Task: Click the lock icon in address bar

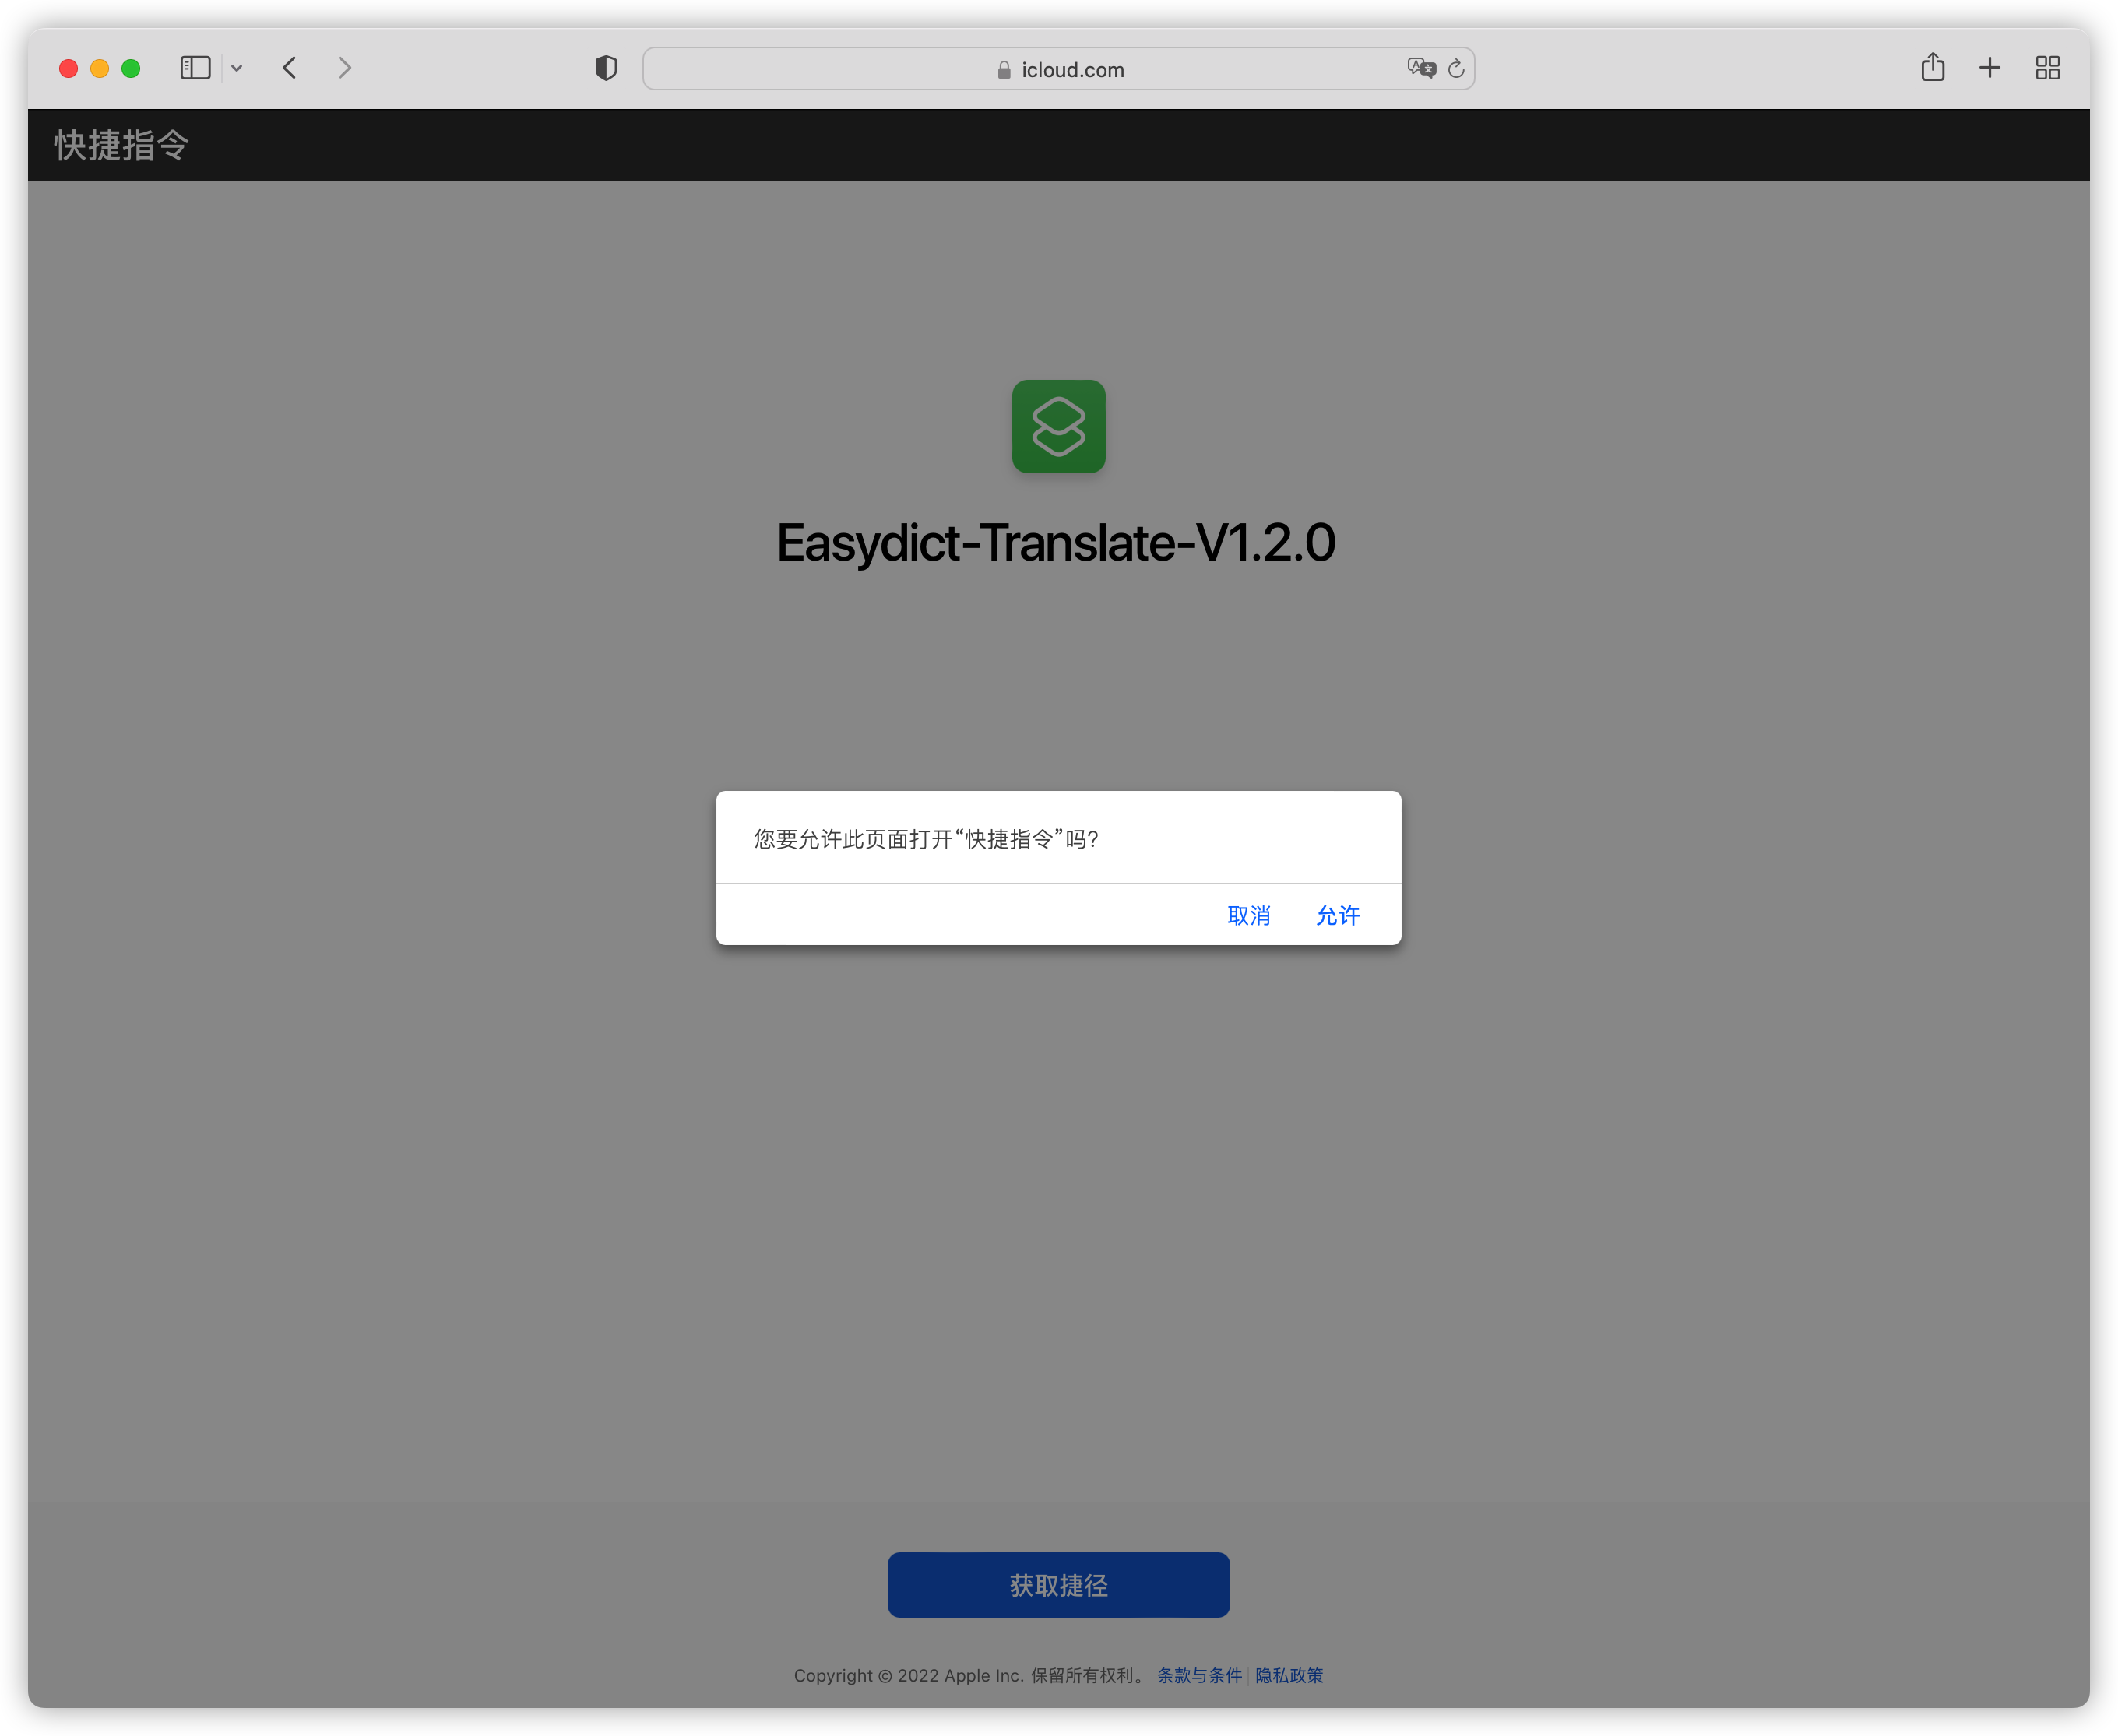Action: (1004, 69)
